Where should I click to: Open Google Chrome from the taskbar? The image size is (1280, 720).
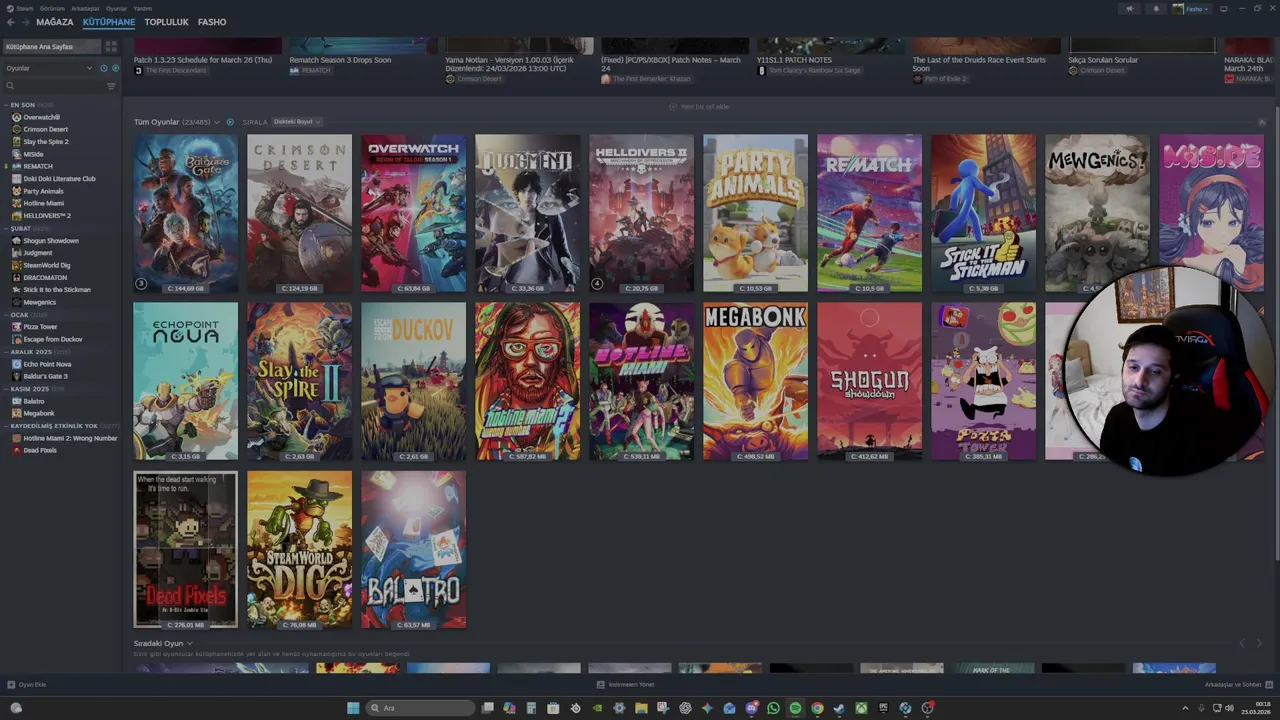(817, 708)
